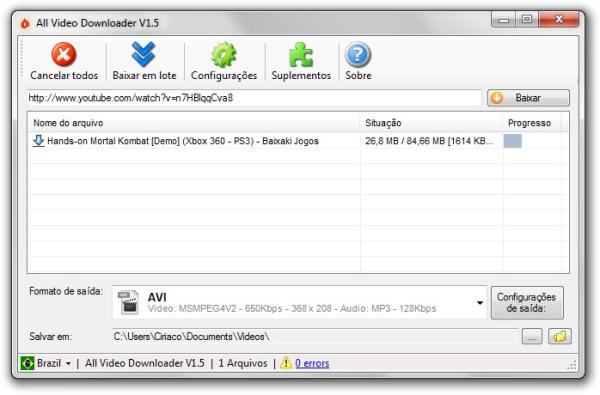The image size is (600, 395).
Task: Open the Configurações gear icon
Action: [224, 54]
